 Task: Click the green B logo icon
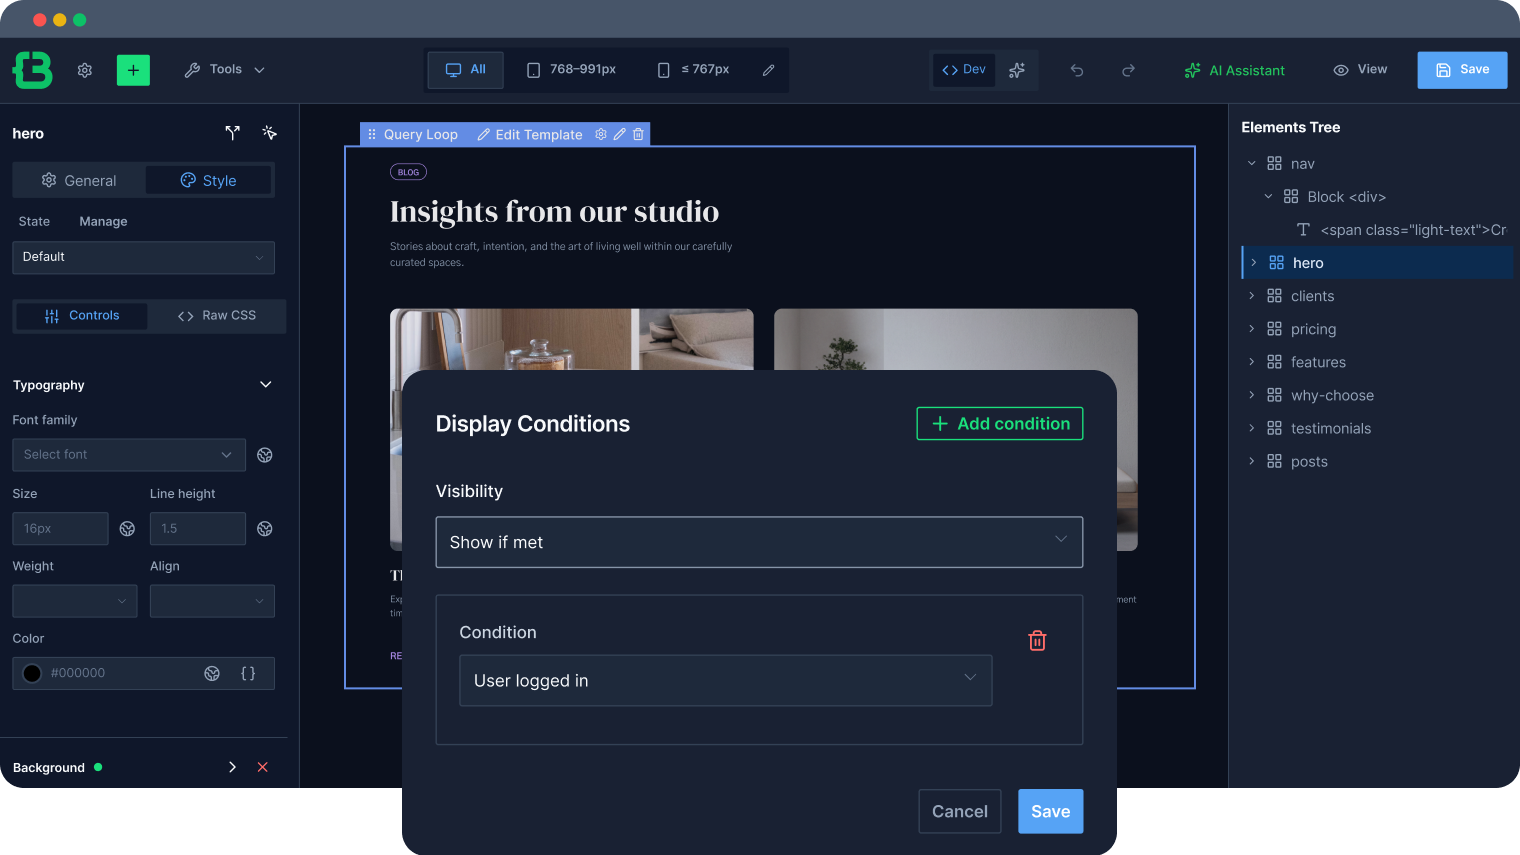pos(32,70)
